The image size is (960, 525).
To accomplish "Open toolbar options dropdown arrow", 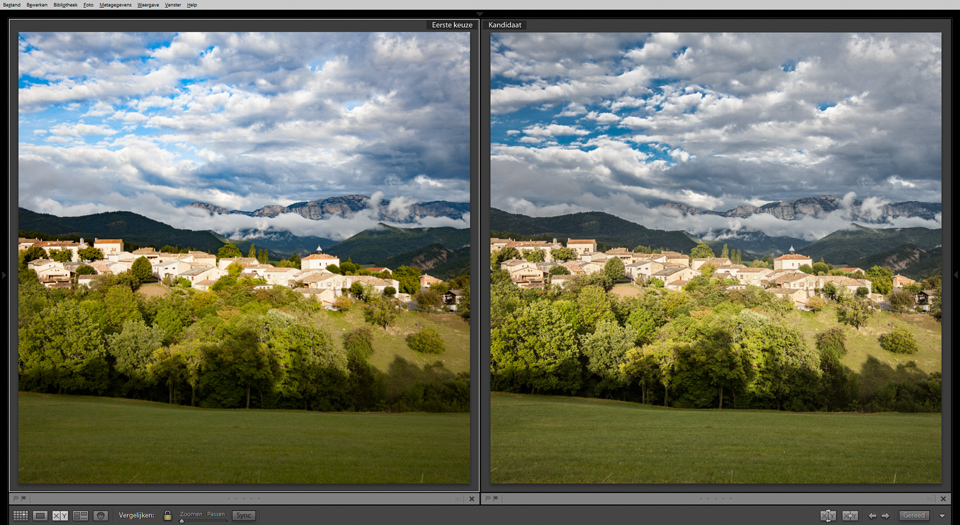I will [942, 515].
